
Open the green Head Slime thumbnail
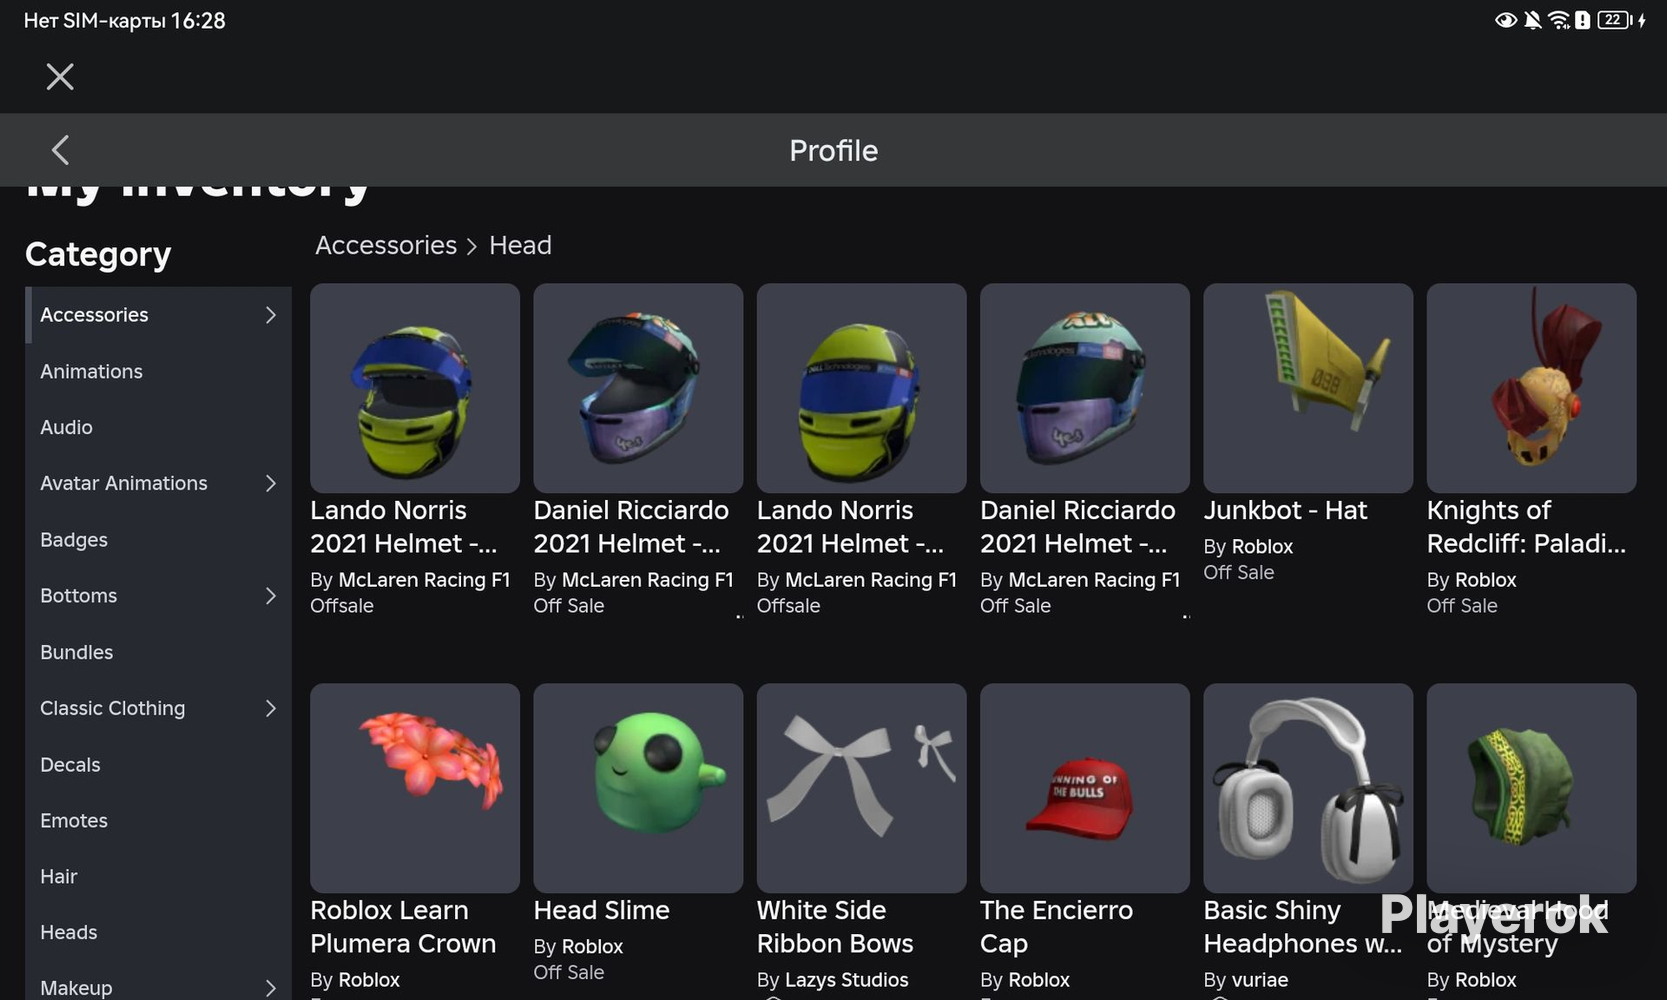click(x=638, y=788)
